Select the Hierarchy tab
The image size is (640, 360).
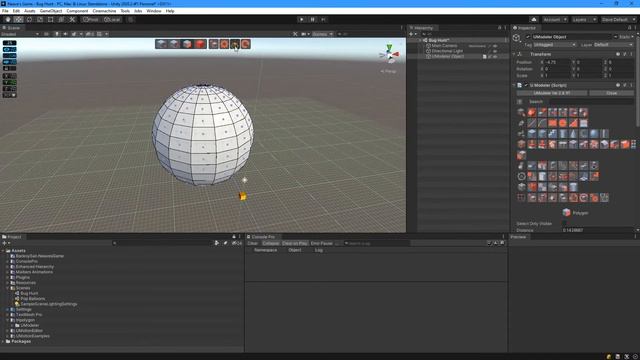click(x=422, y=28)
